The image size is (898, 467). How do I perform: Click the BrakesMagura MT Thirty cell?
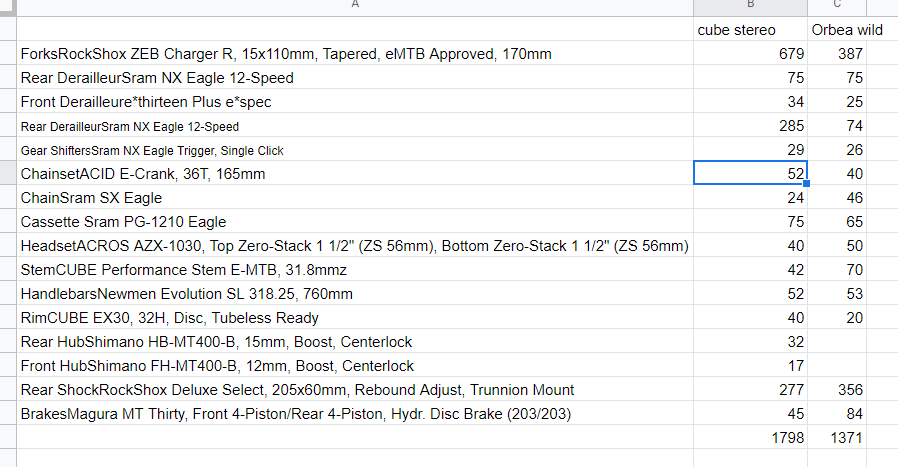355,413
